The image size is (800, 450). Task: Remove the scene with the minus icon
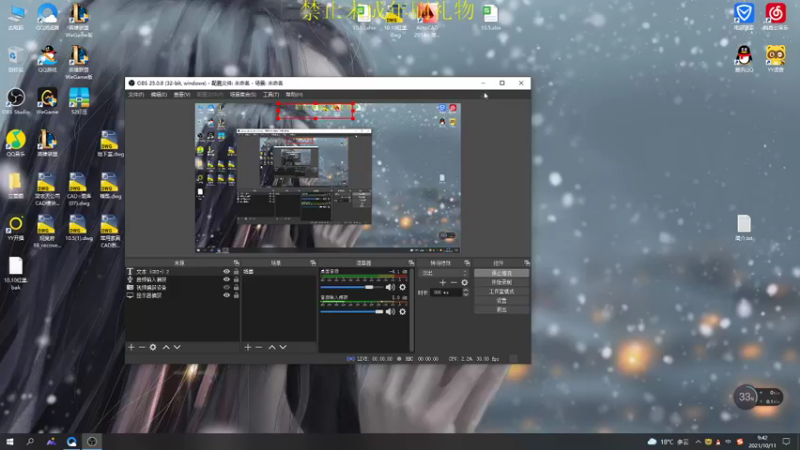(259, 347)
